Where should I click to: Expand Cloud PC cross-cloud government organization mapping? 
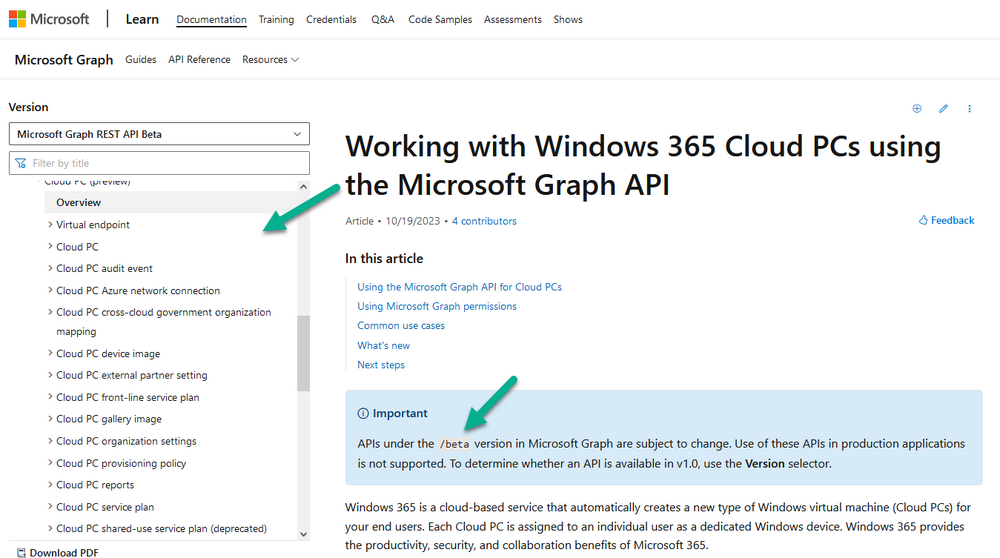[50, 312]
